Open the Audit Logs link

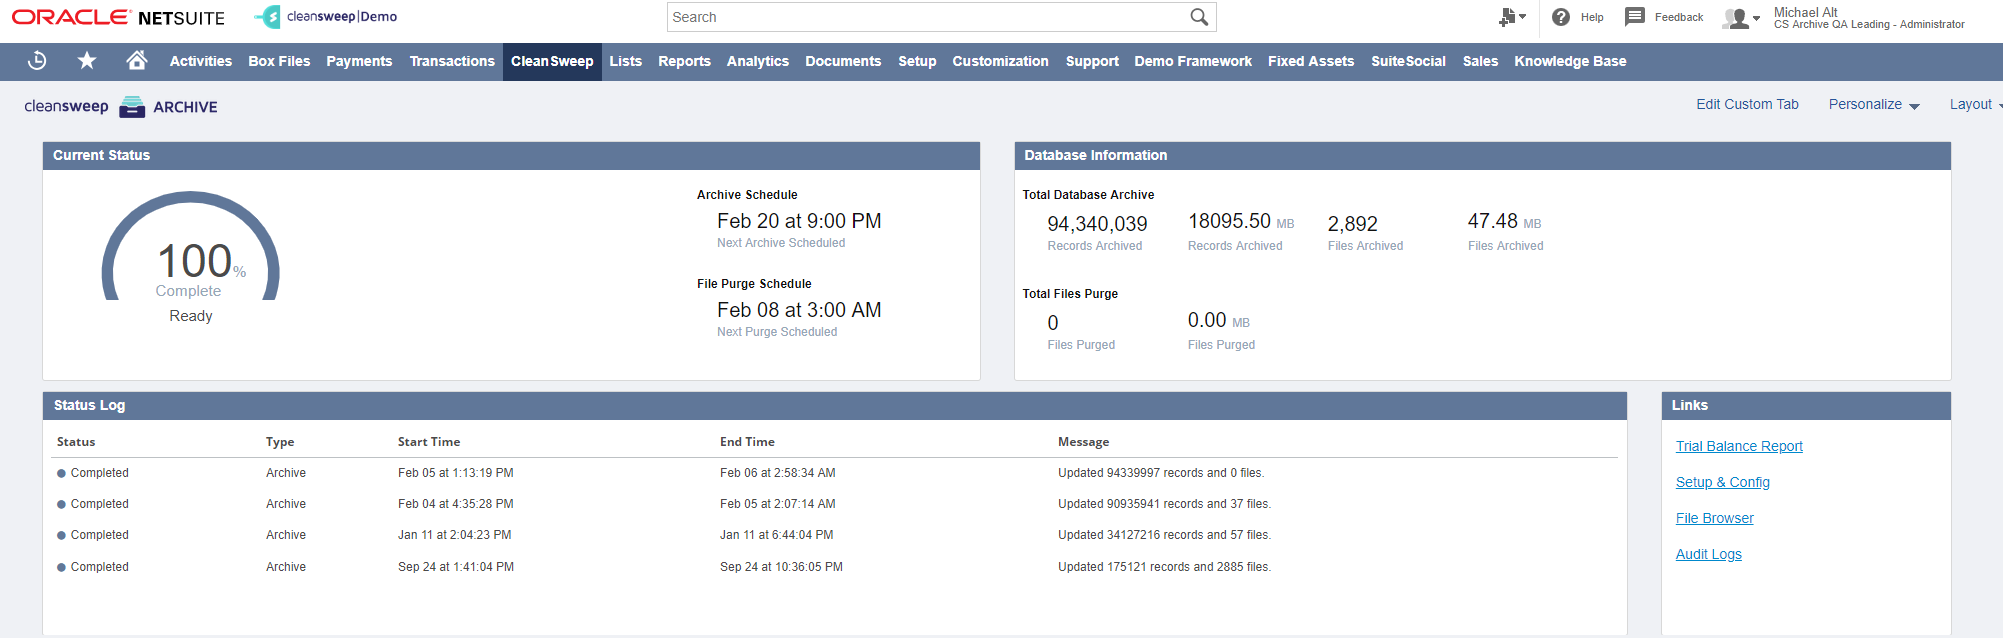[1709, 554]
